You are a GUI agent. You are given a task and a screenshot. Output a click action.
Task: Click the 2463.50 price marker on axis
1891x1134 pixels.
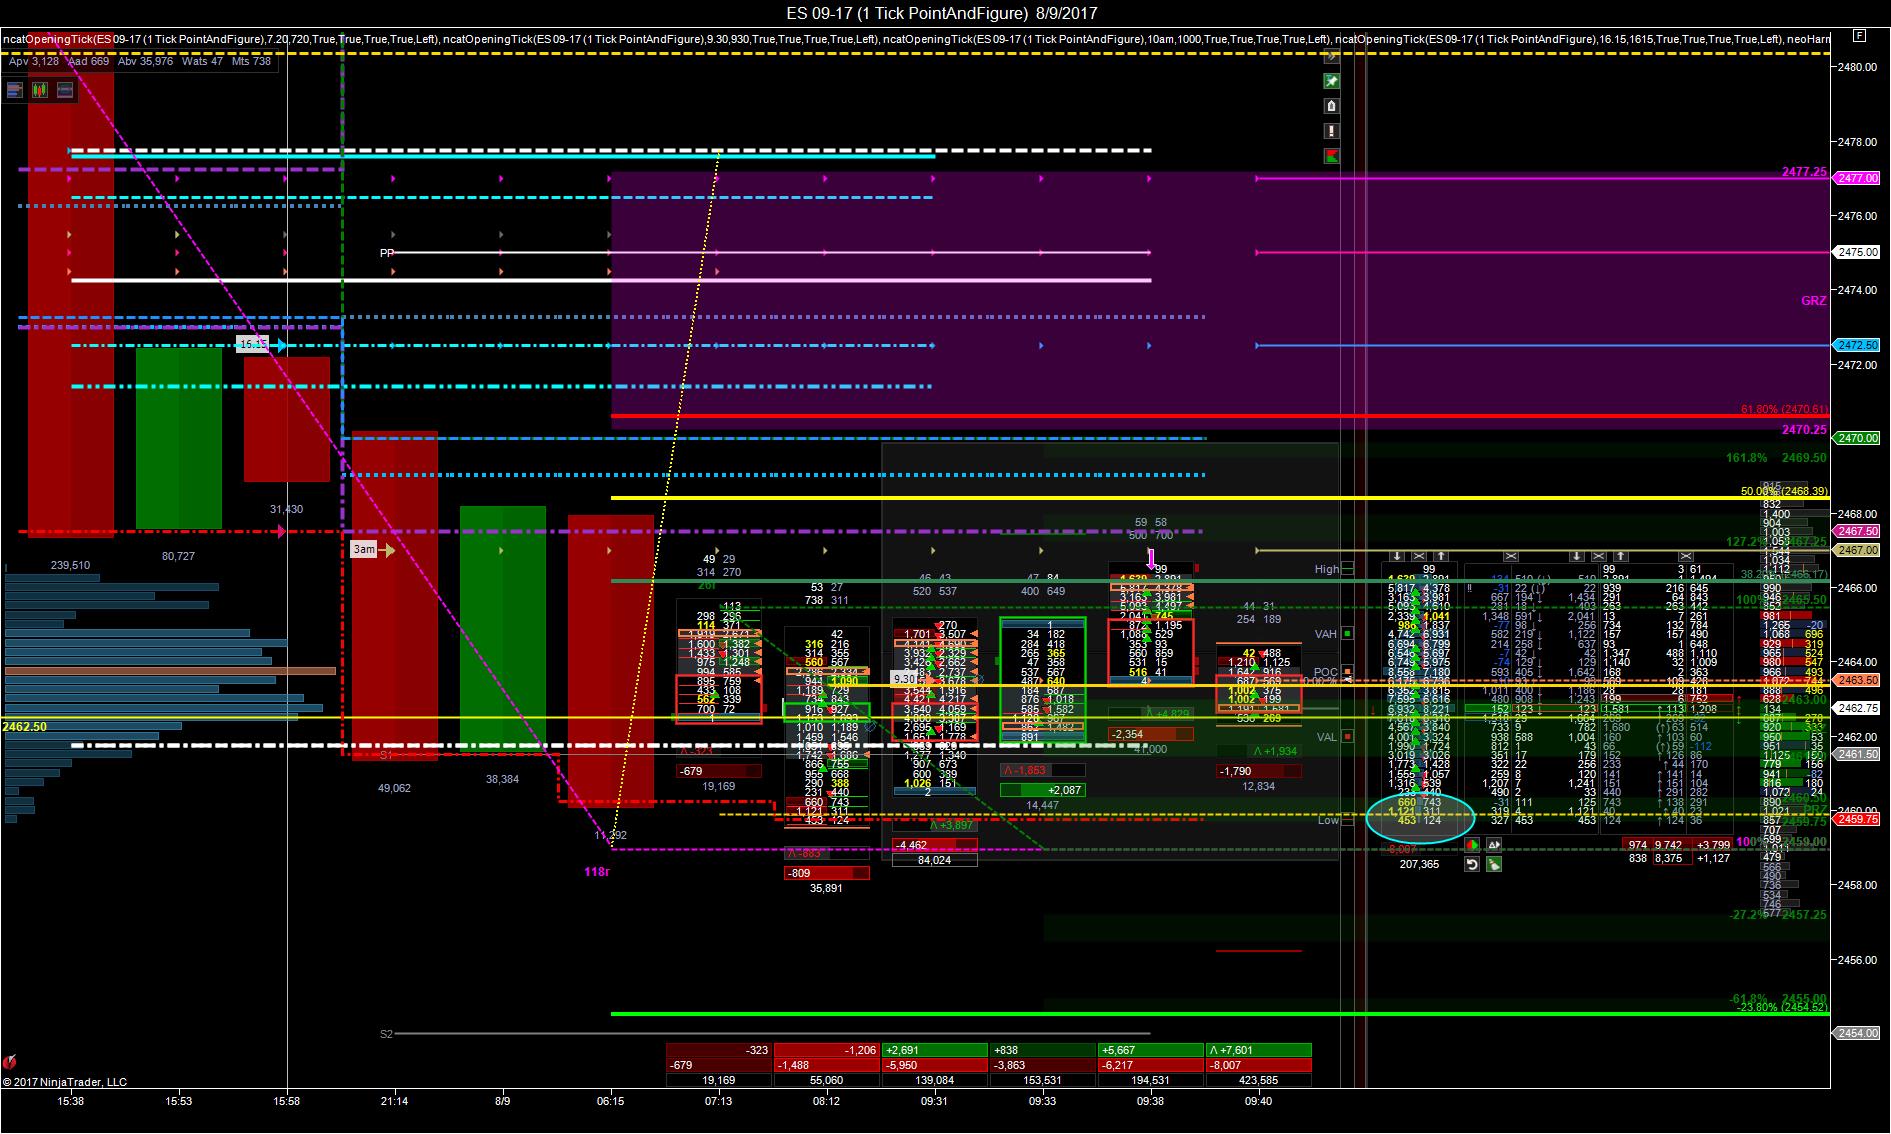(1858, 680)
